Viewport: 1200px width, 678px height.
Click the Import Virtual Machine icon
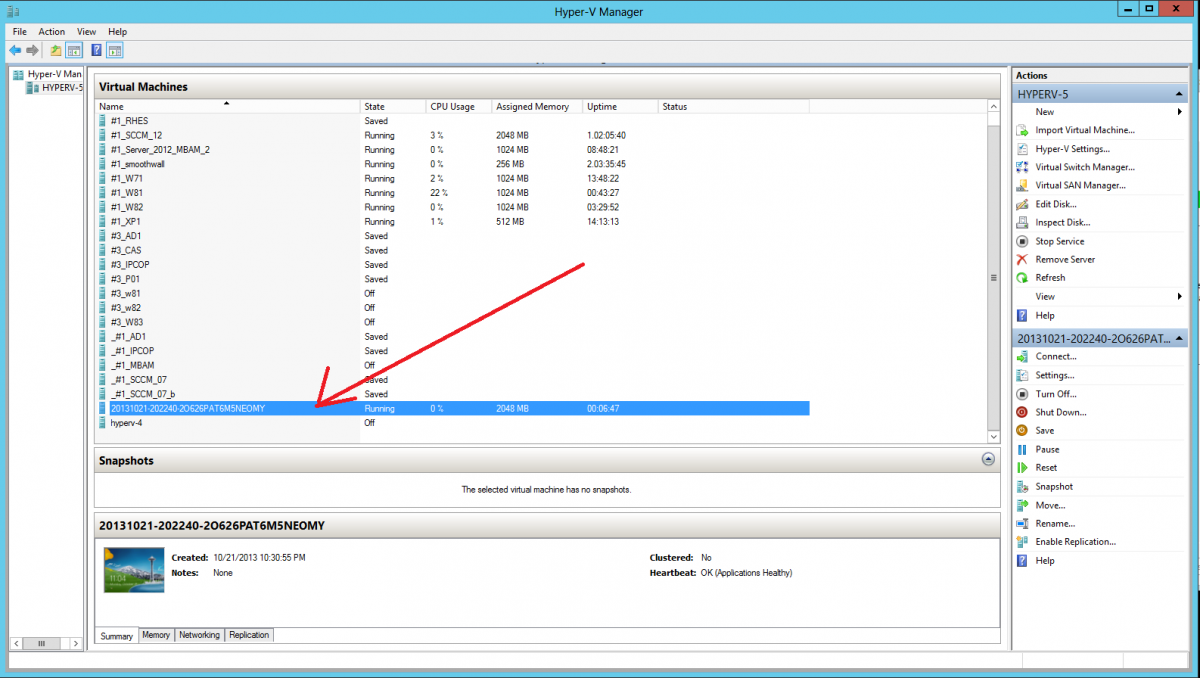pos(1022,130)
